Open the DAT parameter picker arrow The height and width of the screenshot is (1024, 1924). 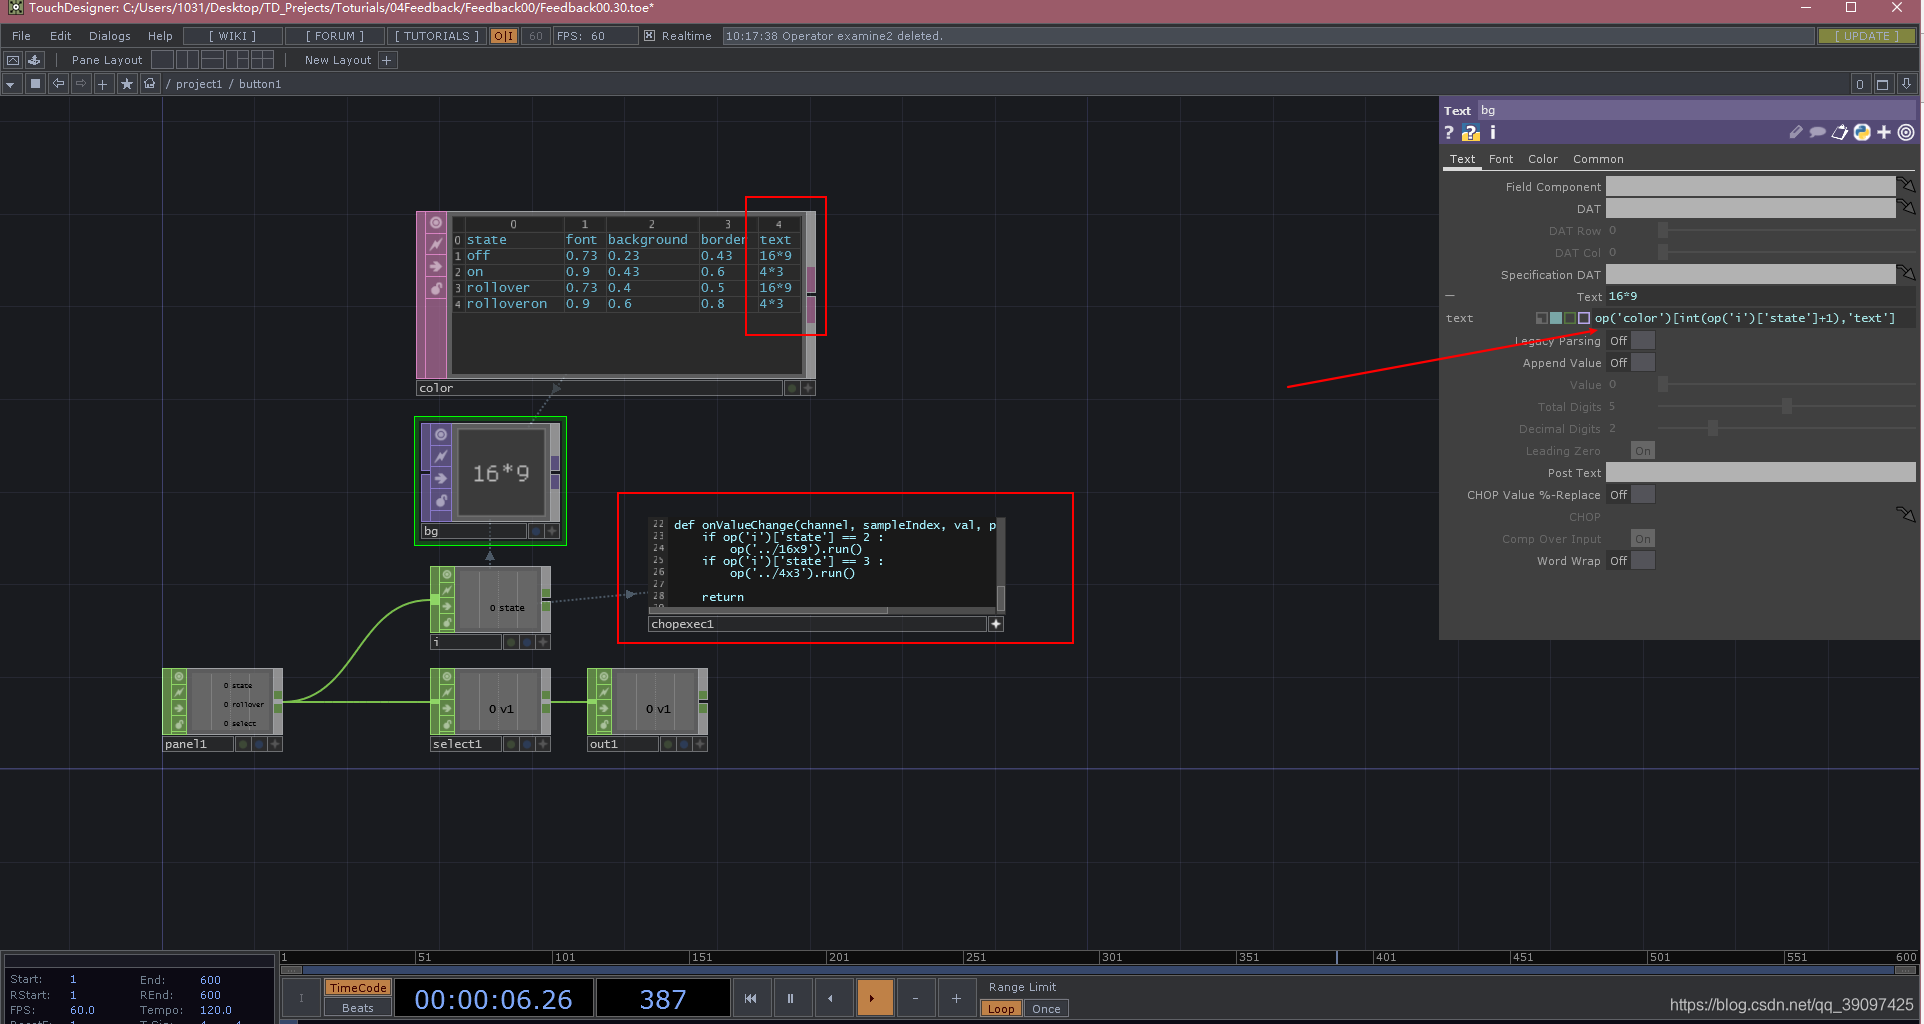coord(1907,207)
